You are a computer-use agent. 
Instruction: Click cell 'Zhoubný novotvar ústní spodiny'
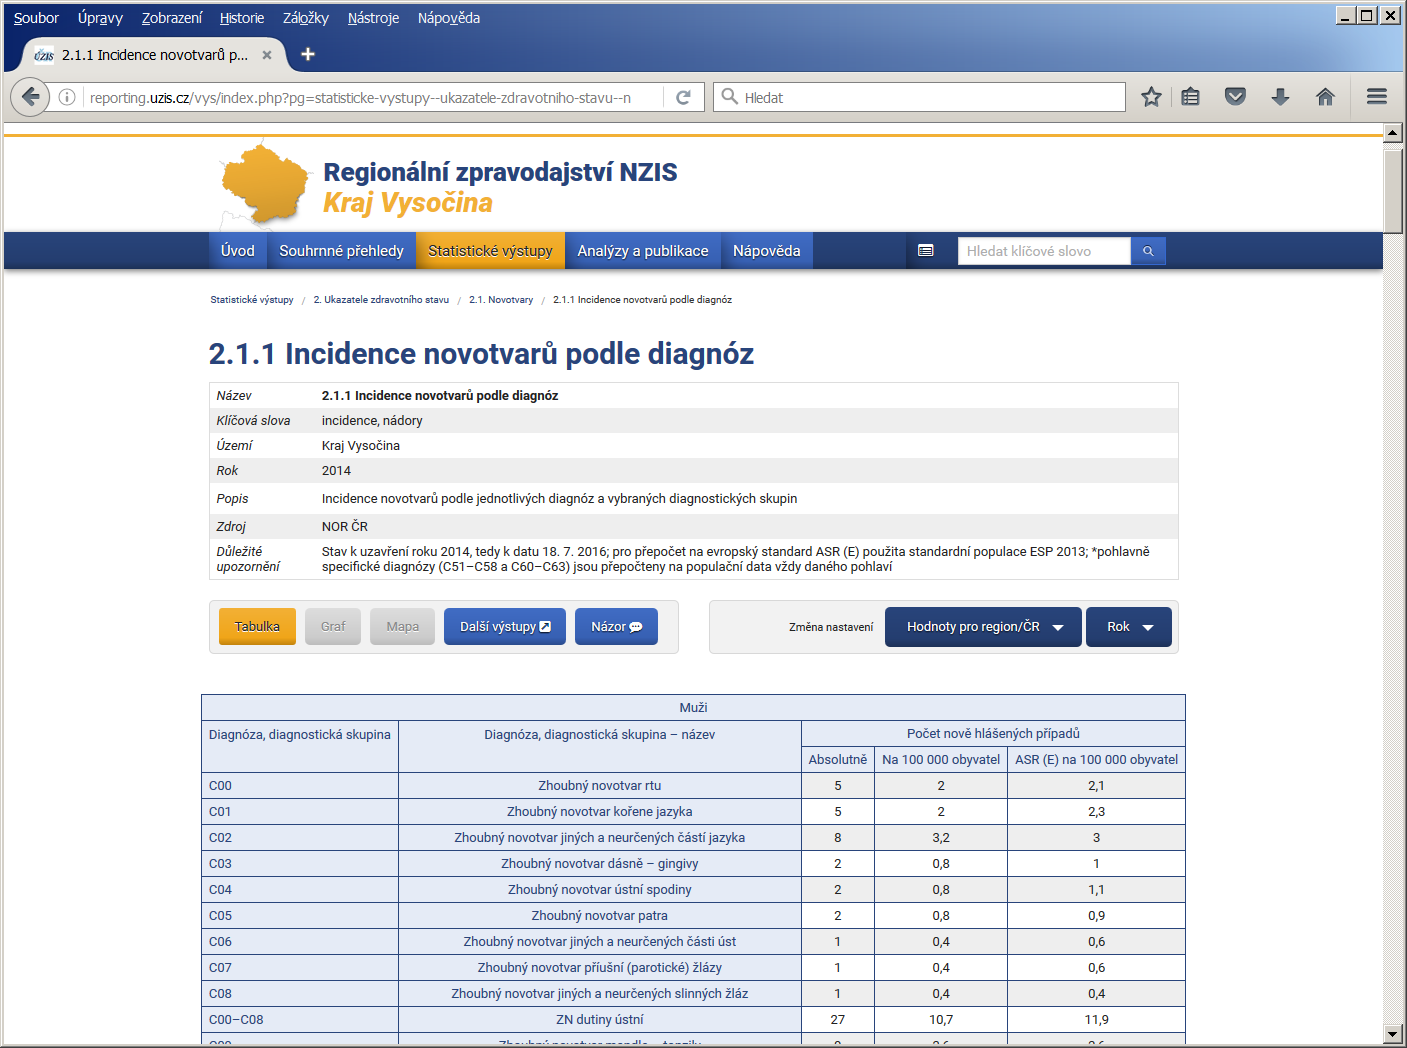tap(600, 890)
